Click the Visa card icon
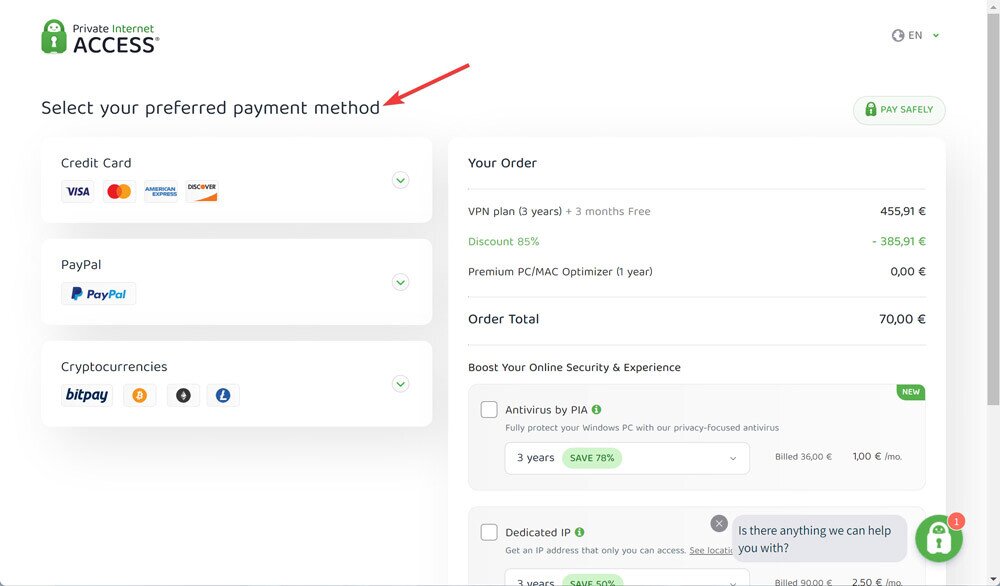1000x586 pixels. point(78,191)
